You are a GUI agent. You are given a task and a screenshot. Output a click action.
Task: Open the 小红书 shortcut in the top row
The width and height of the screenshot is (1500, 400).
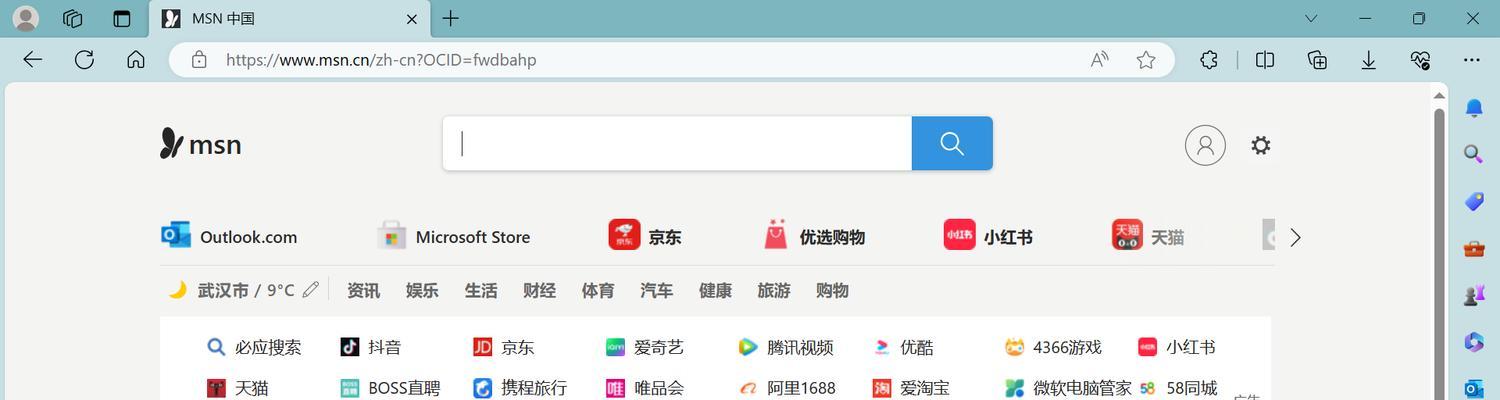[x=988, y=236]
